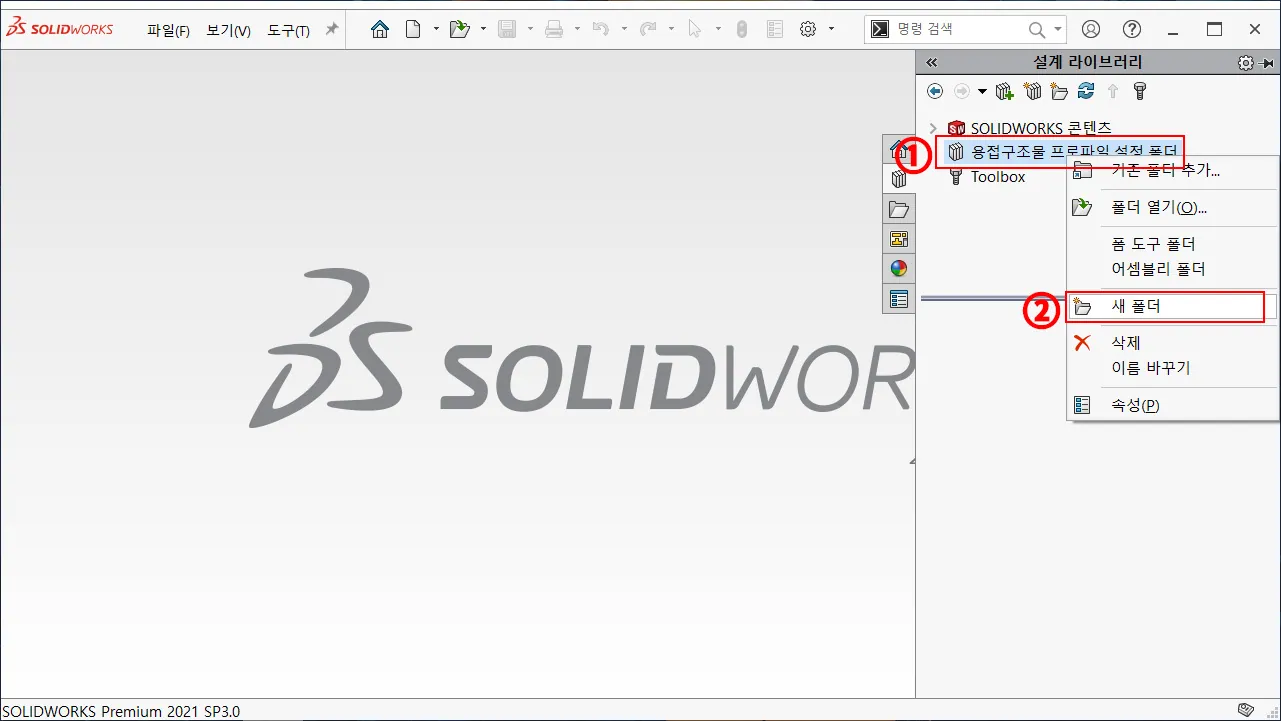Viewport: 1281px width, 721px height.
Task: Open the 파일(F) menu
Action: click(x=168, y=31)
